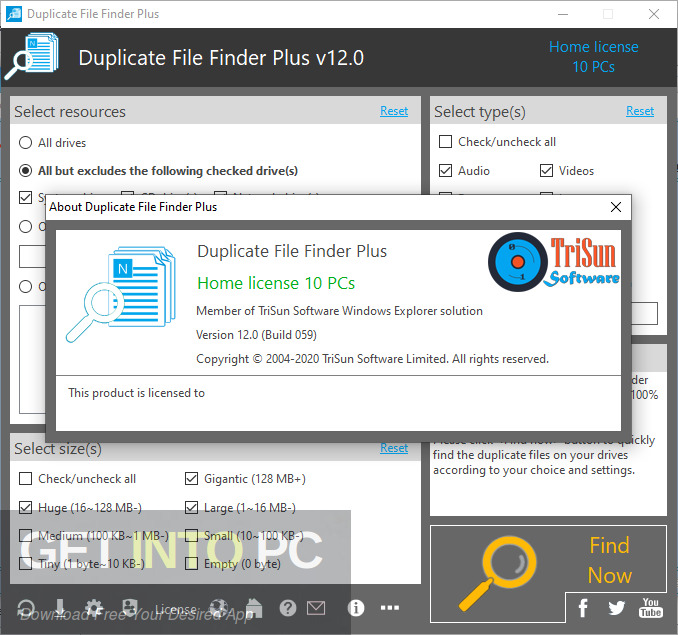The width and height of the screenshot is (678, 635).
Task: Click the License text in bottom toolbar
Action: [x=176, y=609]
